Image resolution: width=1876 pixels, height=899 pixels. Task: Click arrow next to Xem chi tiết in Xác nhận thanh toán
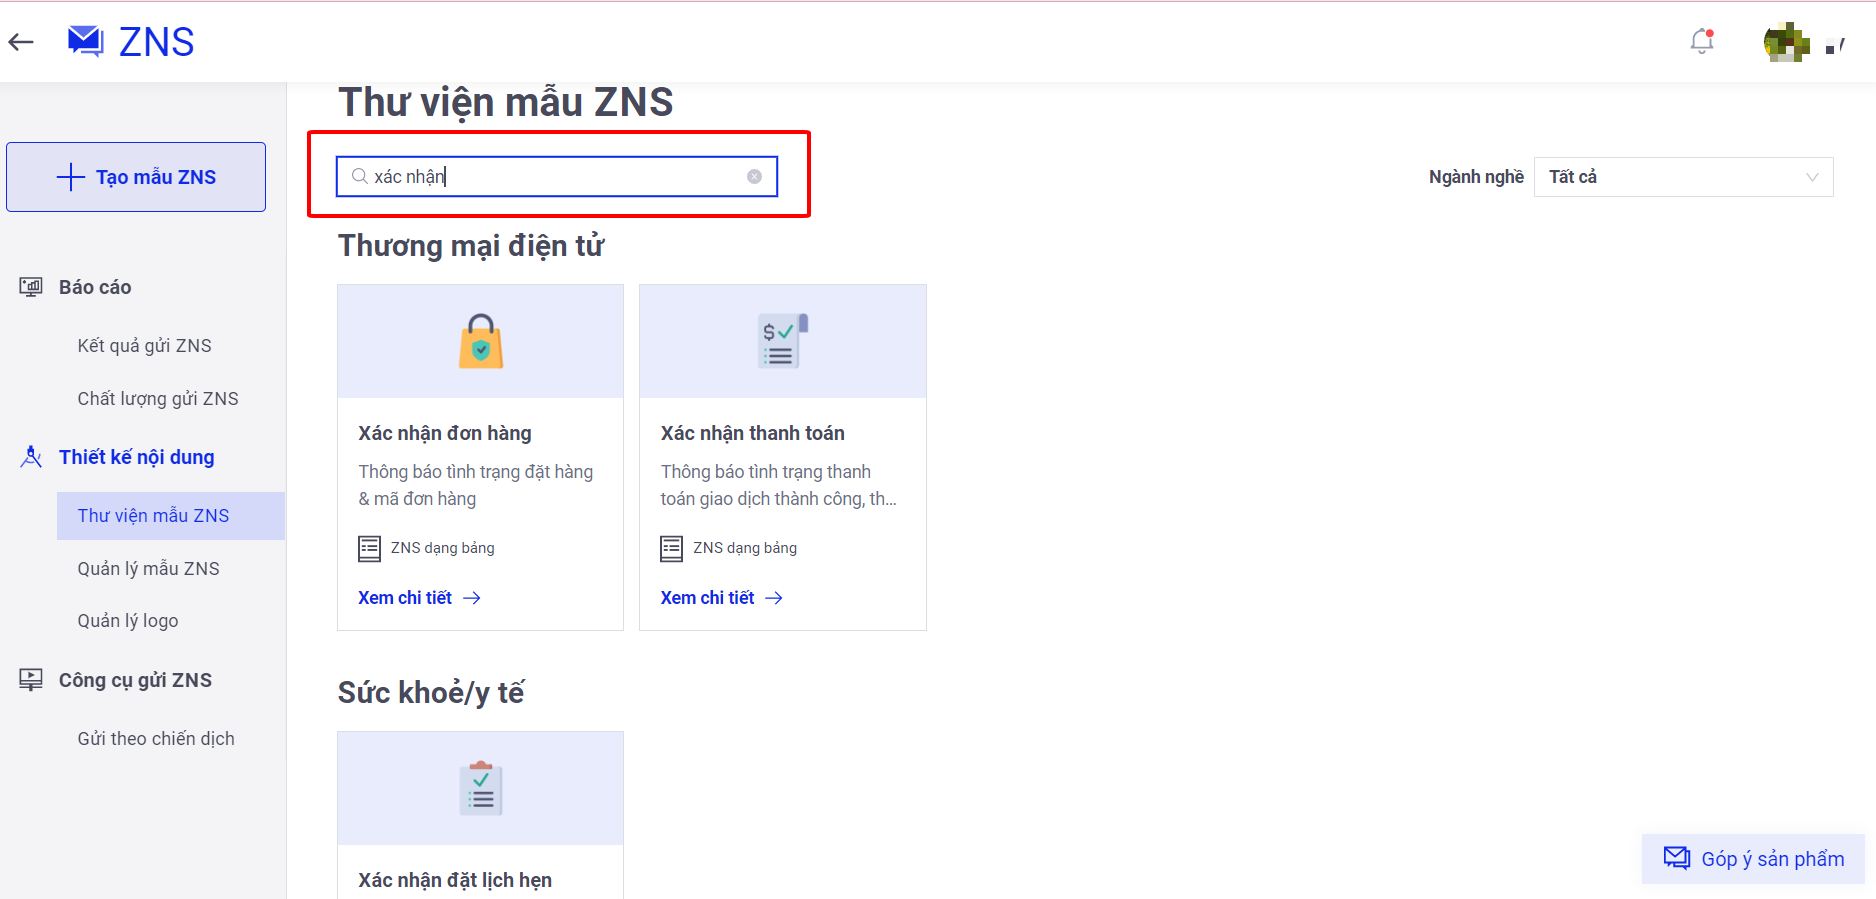coord(774,598)
